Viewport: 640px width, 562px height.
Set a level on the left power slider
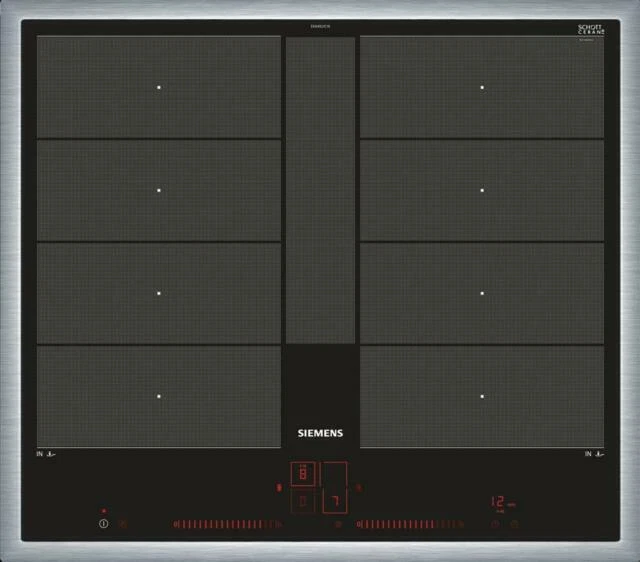228,524
